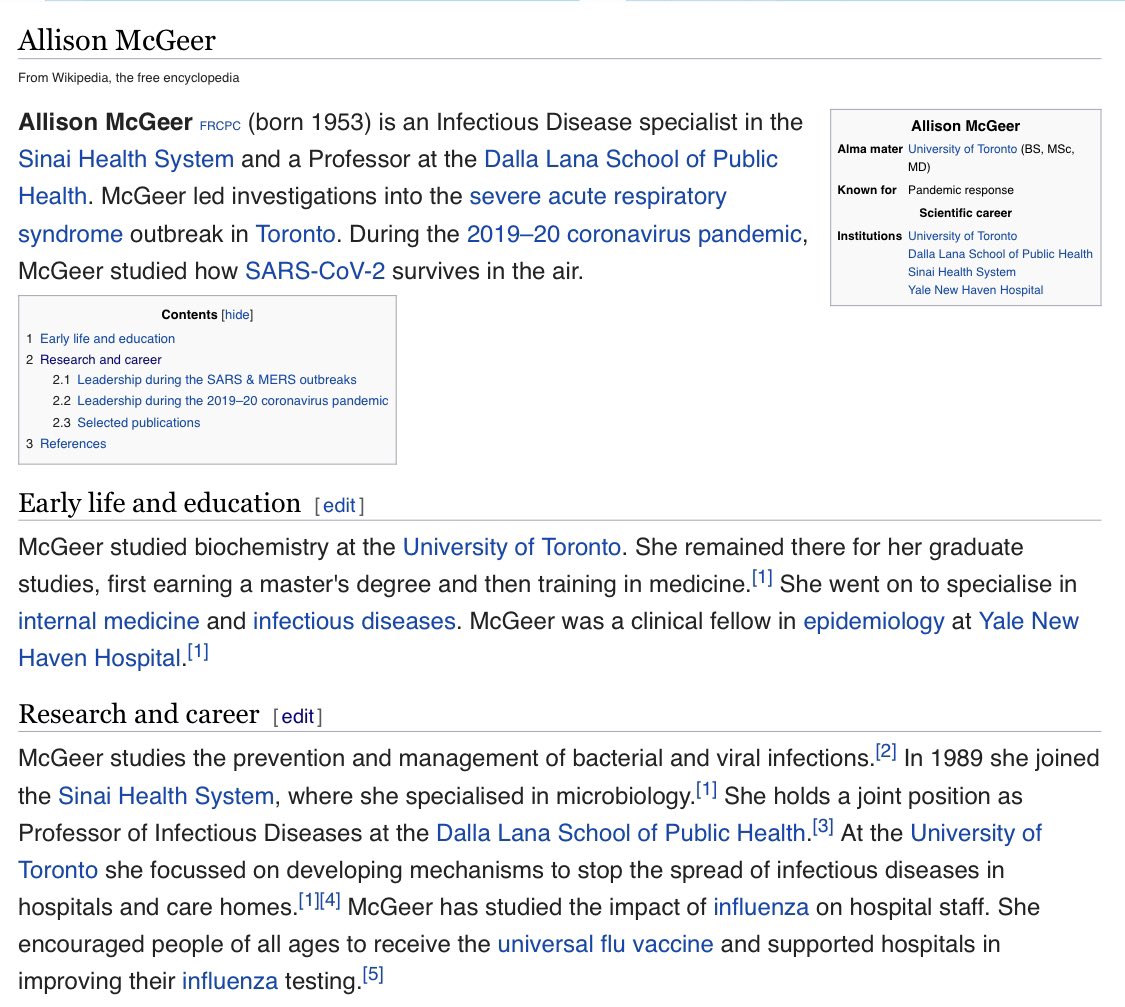Open the universal flu vaccine link
This screenshot has width=1125, height=1007.
click(x=605, y=944)
